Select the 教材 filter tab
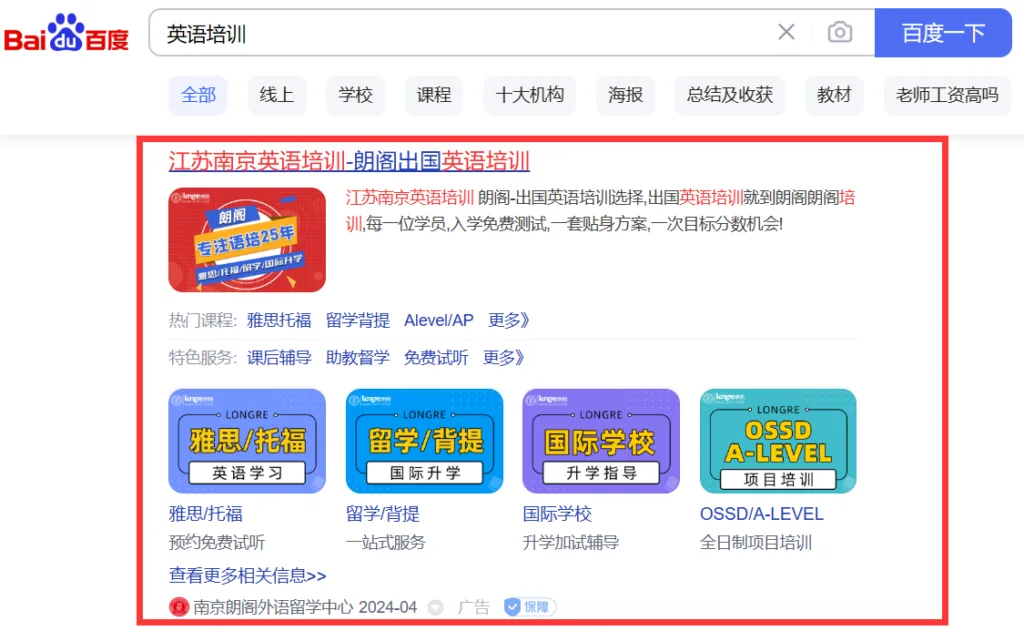This screenshot has width=1024, height=631. [x=834, y=95]
